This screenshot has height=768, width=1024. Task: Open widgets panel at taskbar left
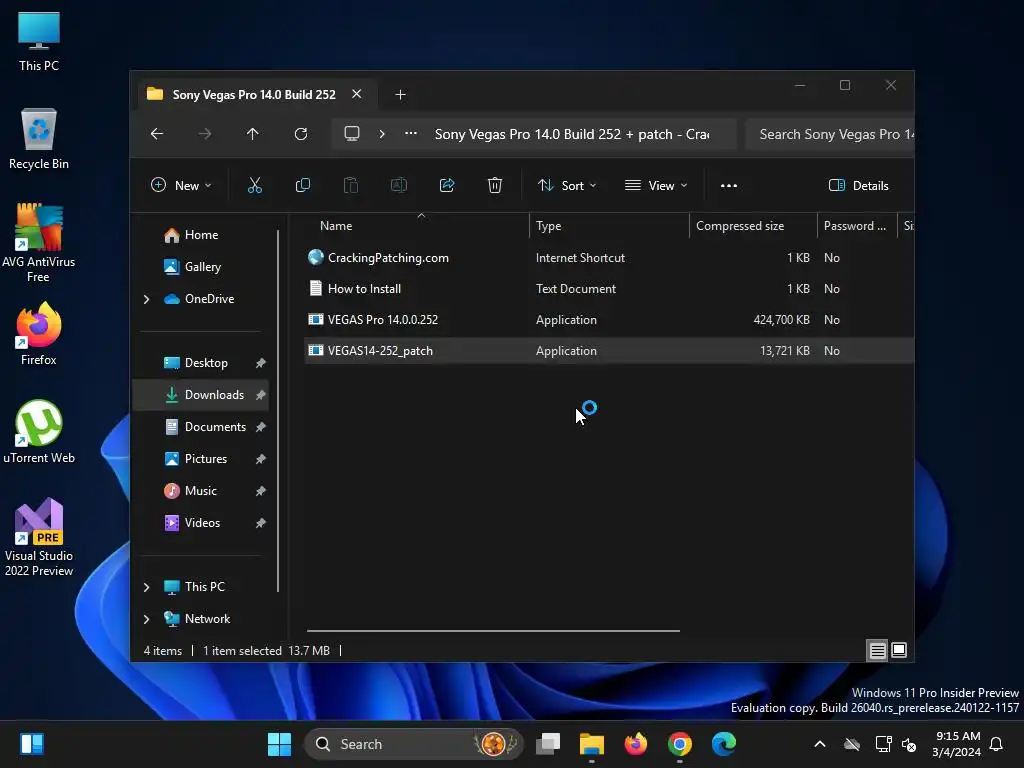click(x=31, y=744)
